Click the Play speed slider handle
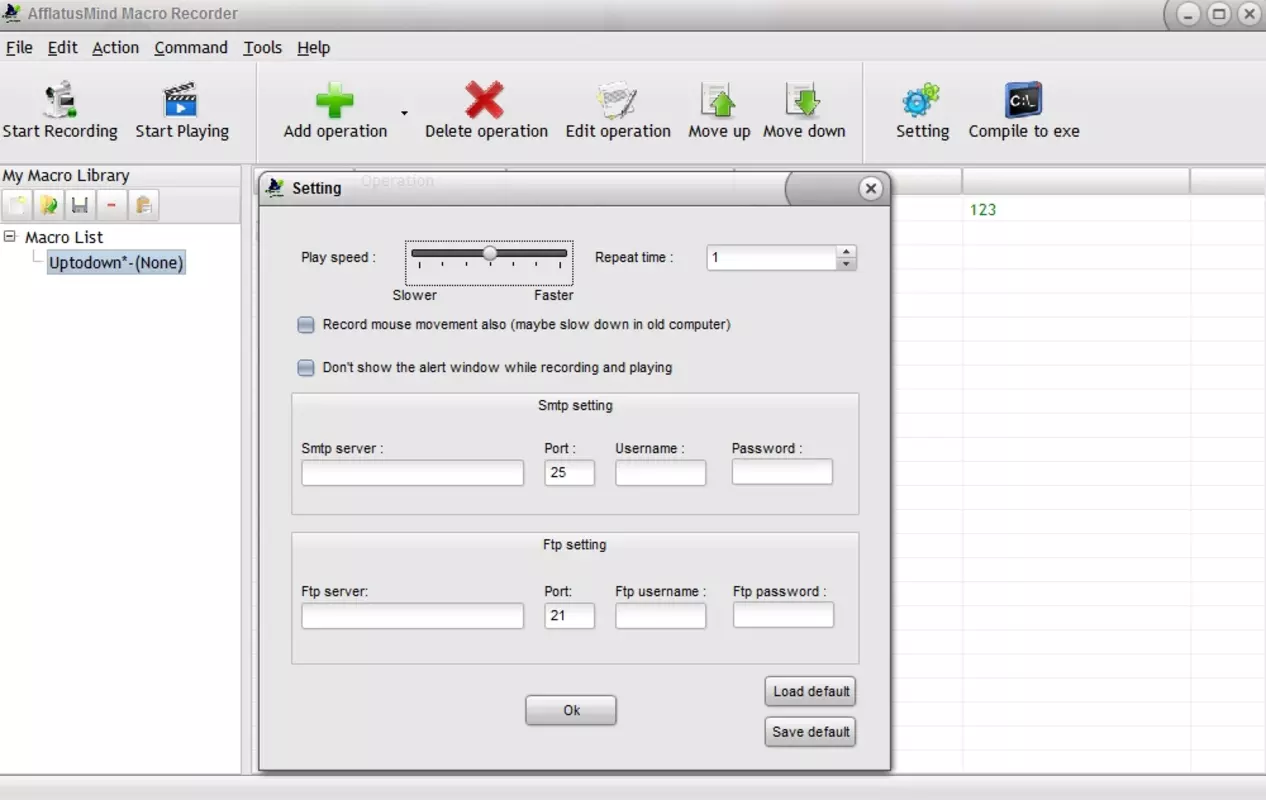This screenshot has width=1266, height=800. (490, 254)
